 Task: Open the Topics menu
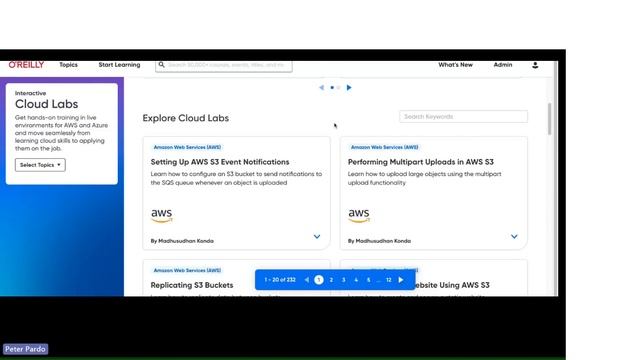[68, 65]
